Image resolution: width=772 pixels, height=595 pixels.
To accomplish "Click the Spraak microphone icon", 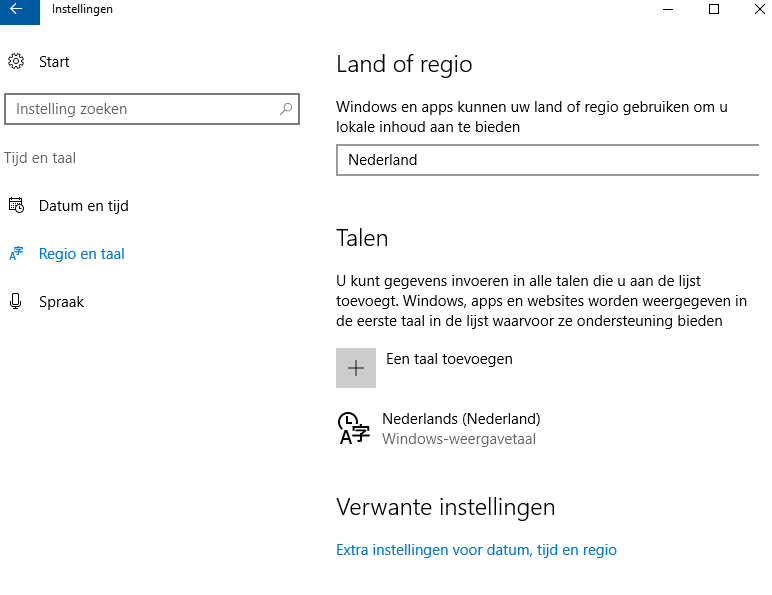I will 16,302.
